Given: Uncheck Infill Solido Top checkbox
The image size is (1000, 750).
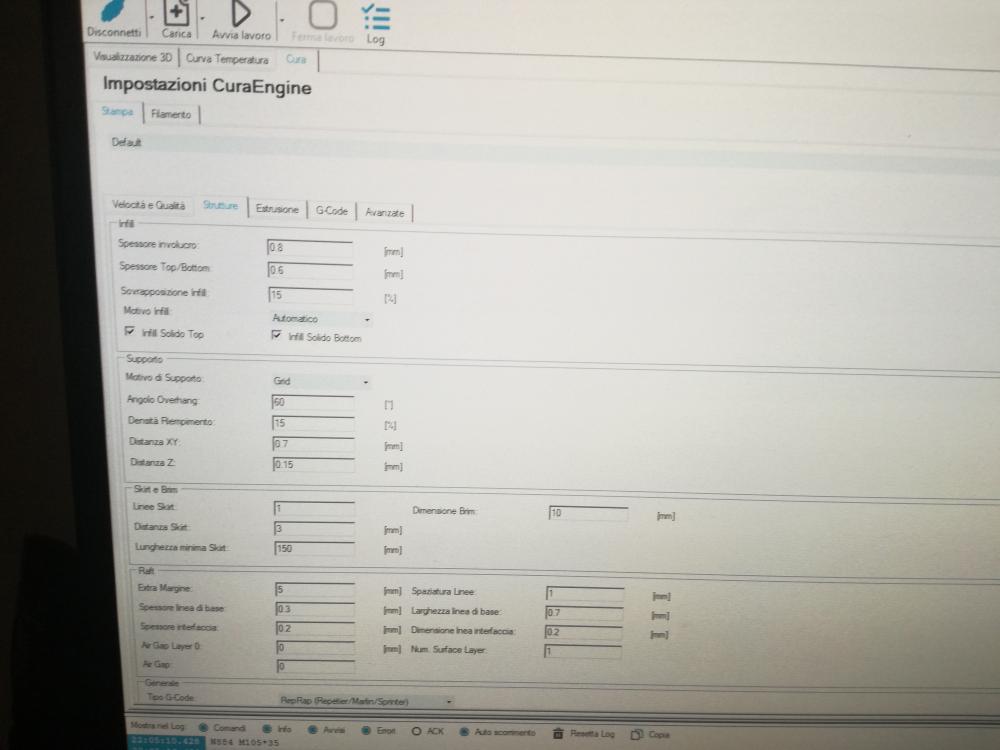Looking at the screenshot, I should coord(129,331).
